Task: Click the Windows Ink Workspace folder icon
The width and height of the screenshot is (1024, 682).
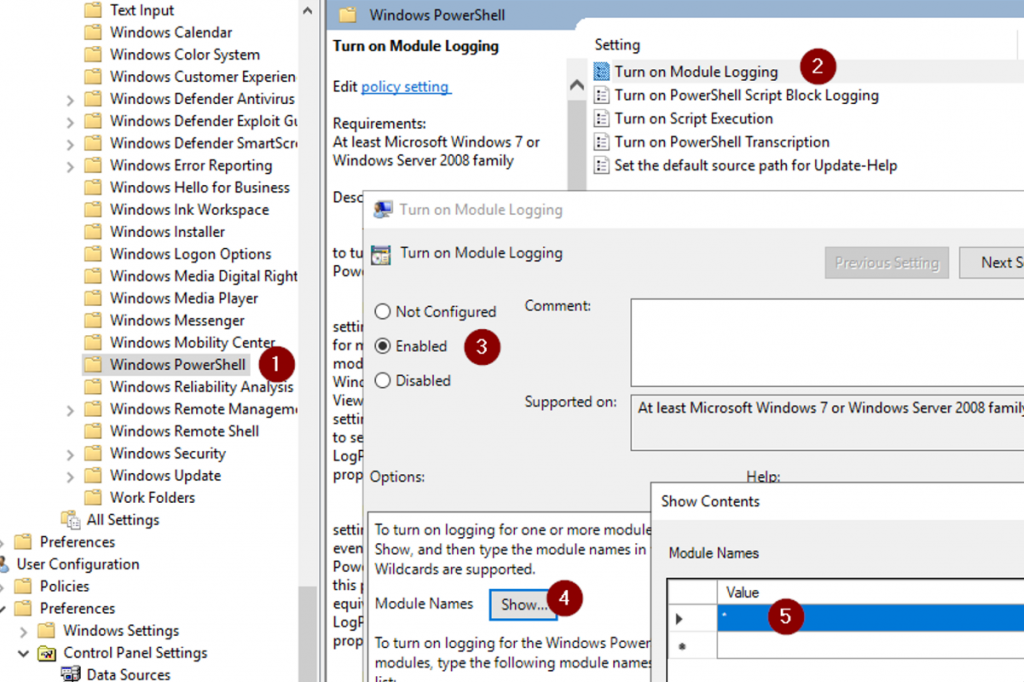Action: pos(93,210)
